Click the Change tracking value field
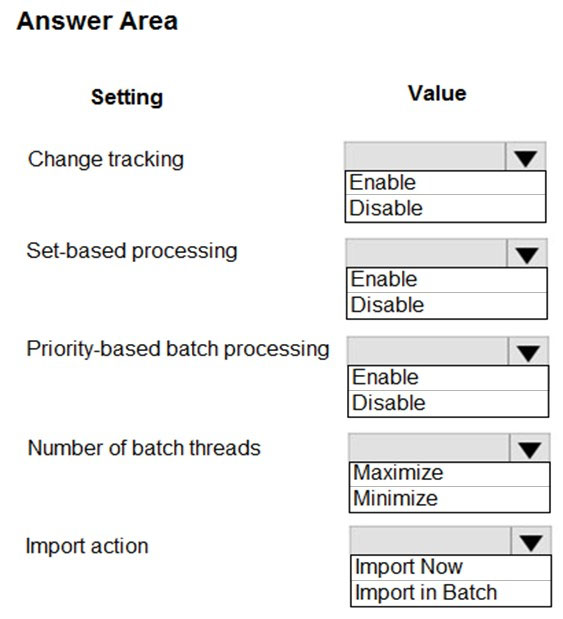This screenshot has height=619, width=563. [x=425, y=157]
